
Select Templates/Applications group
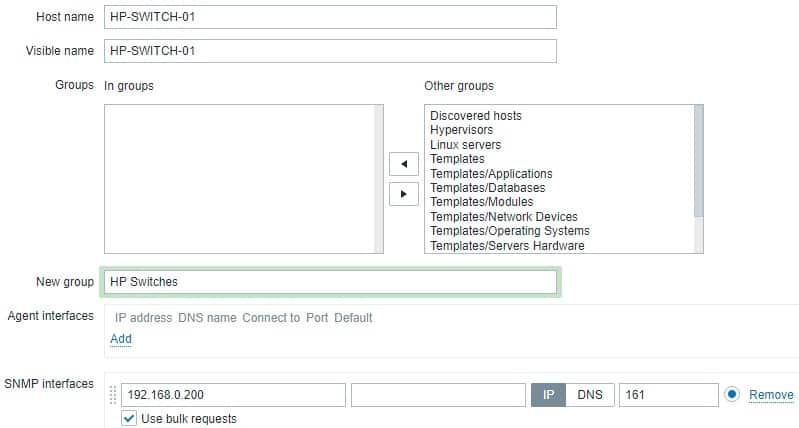coord(491,174)
